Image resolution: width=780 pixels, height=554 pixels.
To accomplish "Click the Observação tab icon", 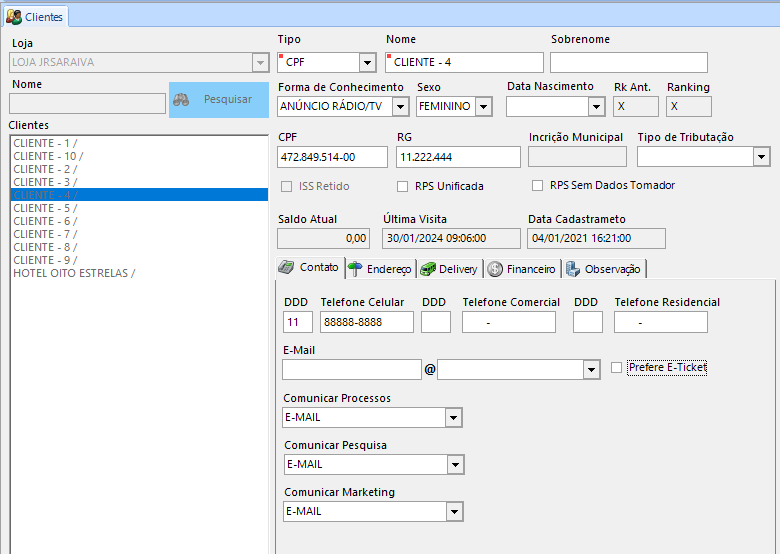I will coord(573,269).
